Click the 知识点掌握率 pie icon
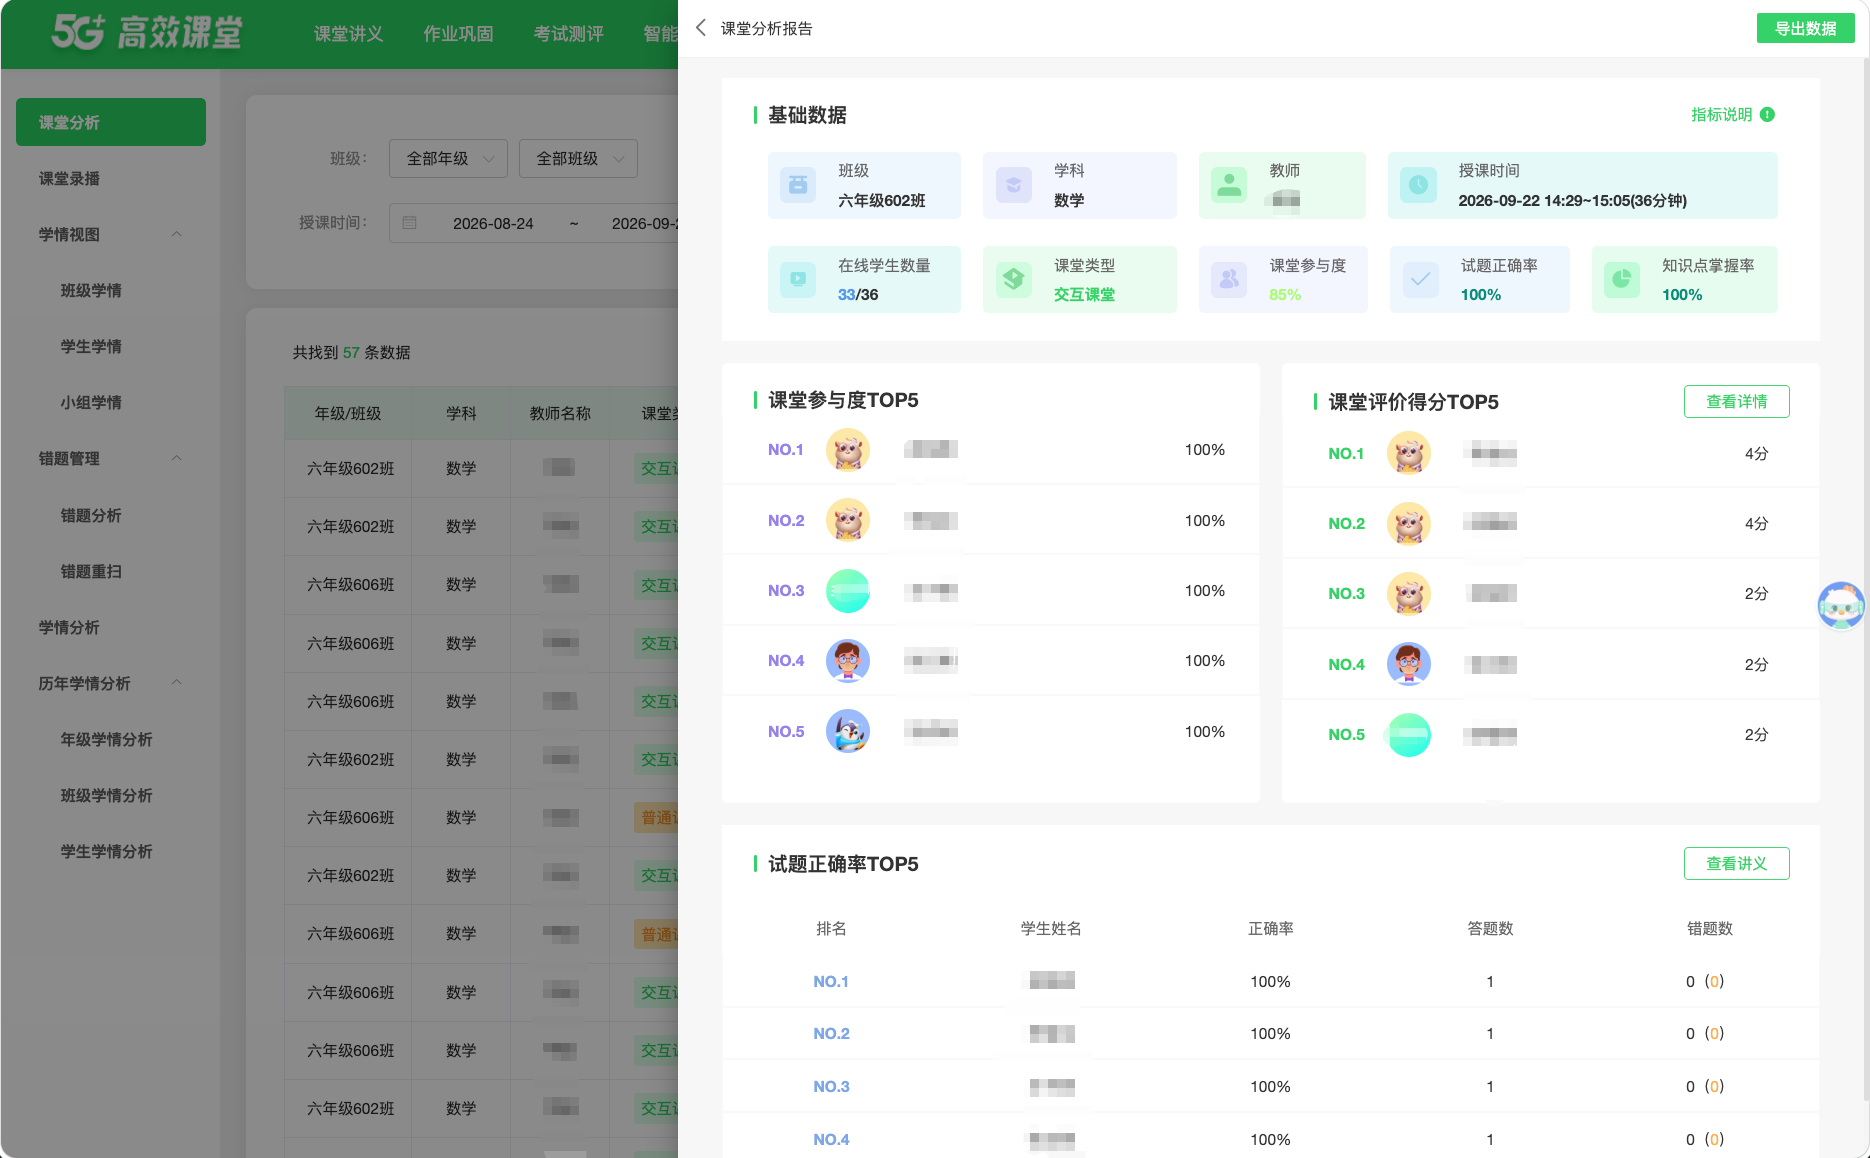This screenshot has width=1870, height=1158. pyautogui.click(x=1622, y=279)
